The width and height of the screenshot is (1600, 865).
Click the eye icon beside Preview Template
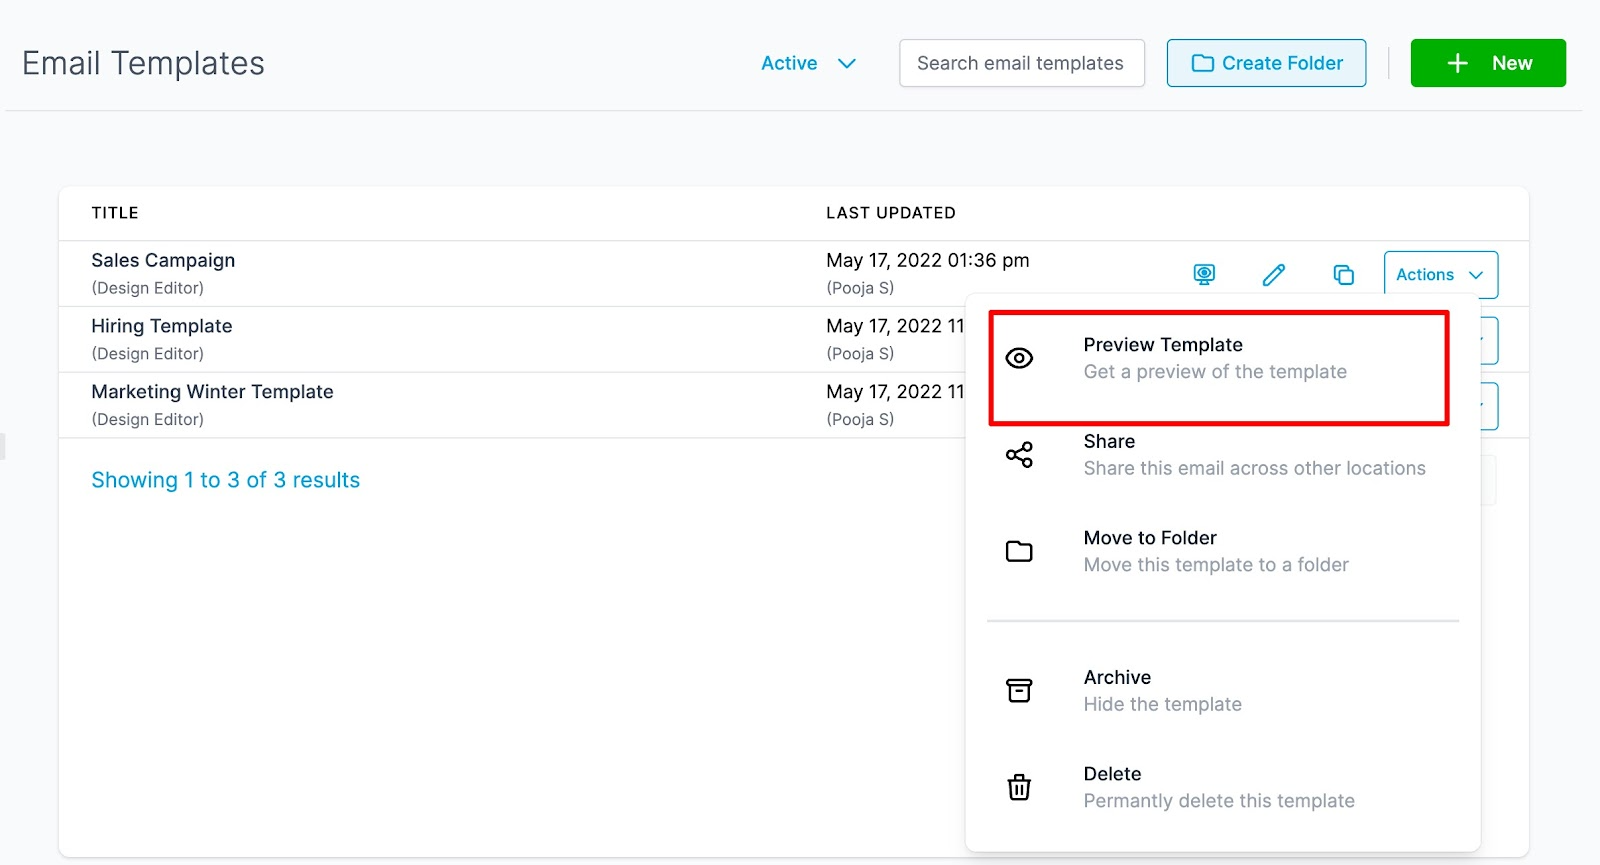click(x=1019, y=358)
